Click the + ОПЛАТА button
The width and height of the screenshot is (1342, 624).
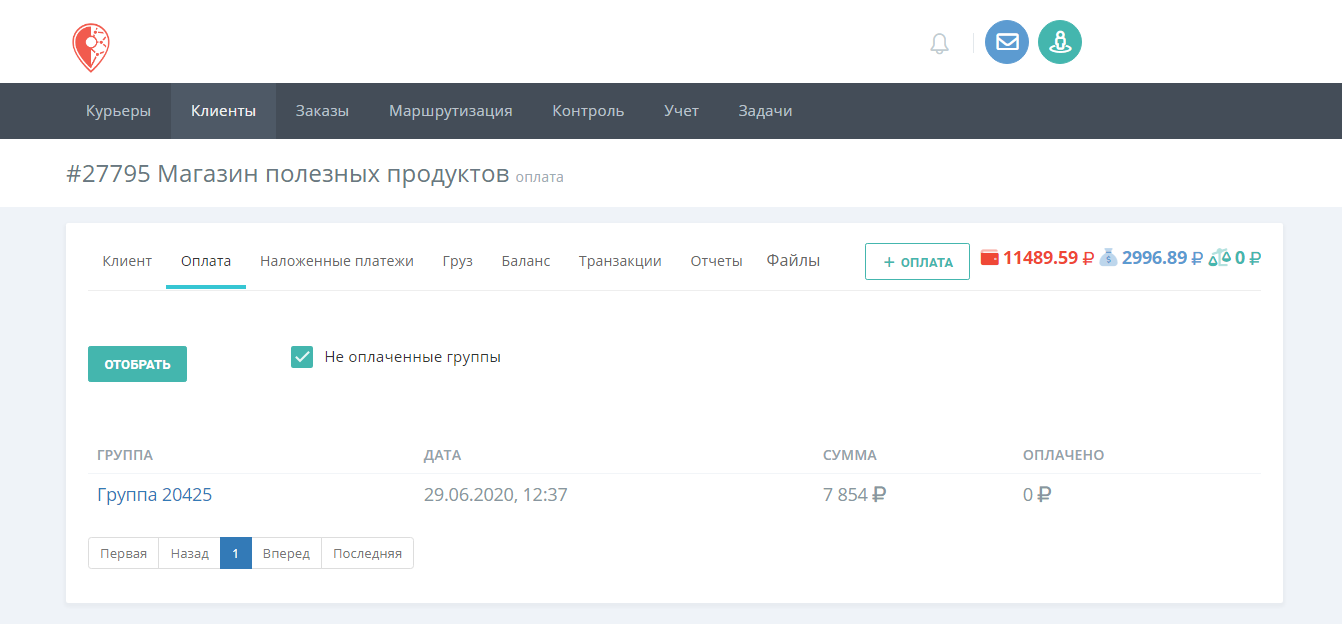917,262
